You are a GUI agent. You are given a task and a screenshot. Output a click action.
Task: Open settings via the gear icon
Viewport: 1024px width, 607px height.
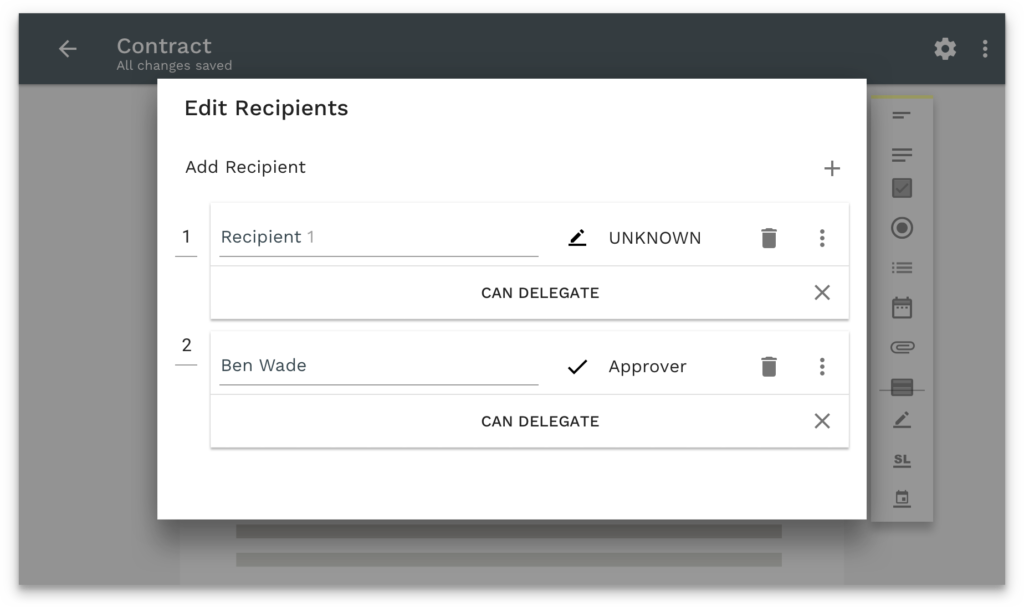click(x=945, y=49)
